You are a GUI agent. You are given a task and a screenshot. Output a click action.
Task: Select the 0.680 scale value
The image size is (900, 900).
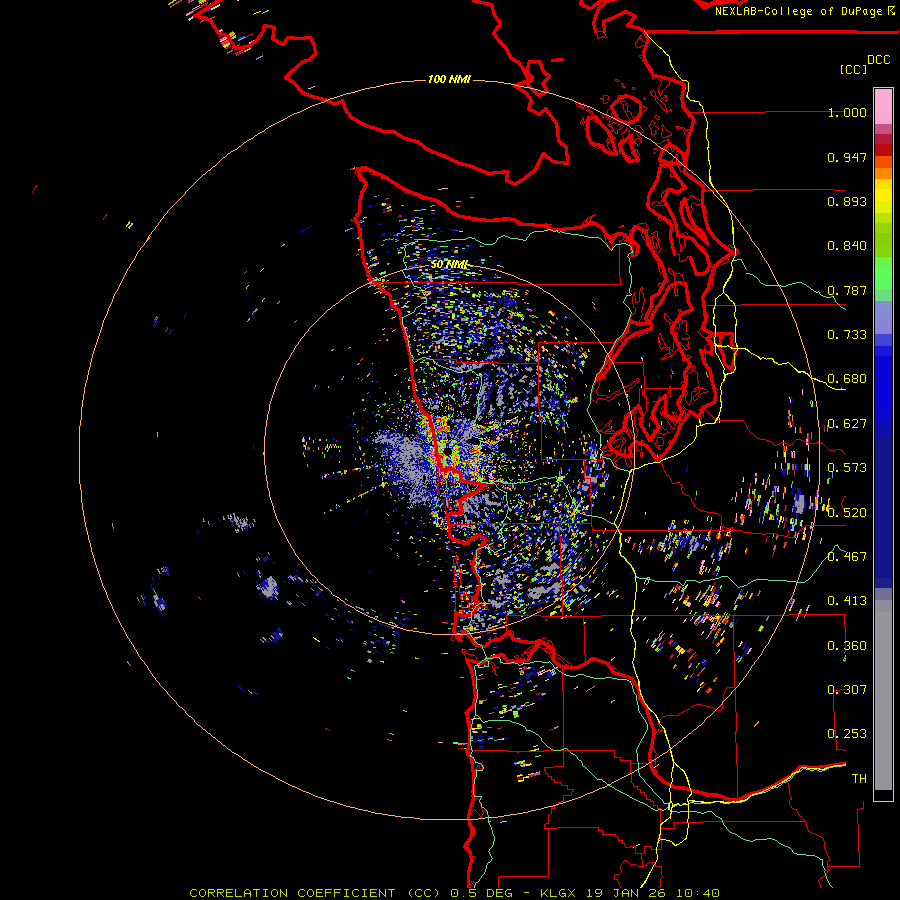pos(847,379)
